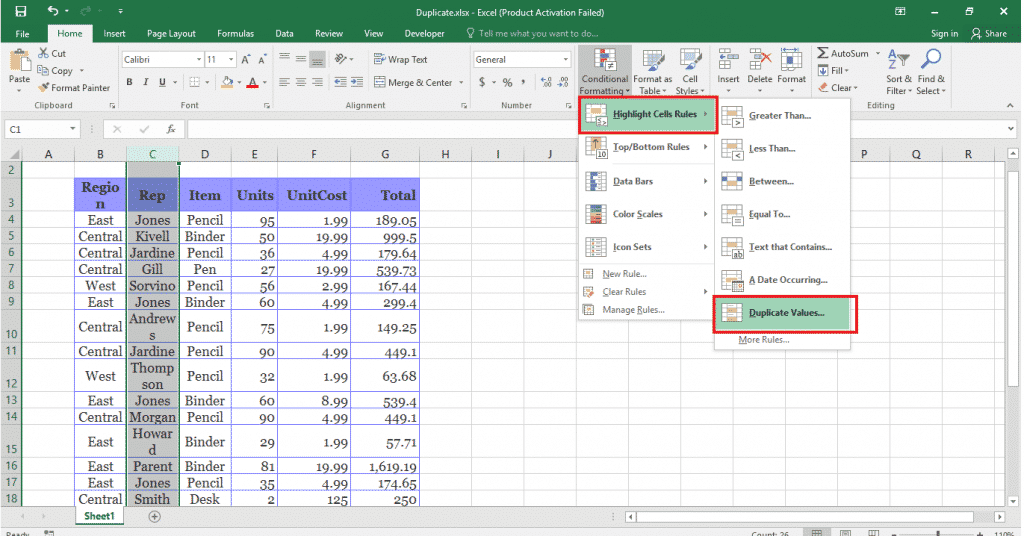1024x536 pixels.
Task: Open the Name Box dropdown arrow
Action: 72,129
